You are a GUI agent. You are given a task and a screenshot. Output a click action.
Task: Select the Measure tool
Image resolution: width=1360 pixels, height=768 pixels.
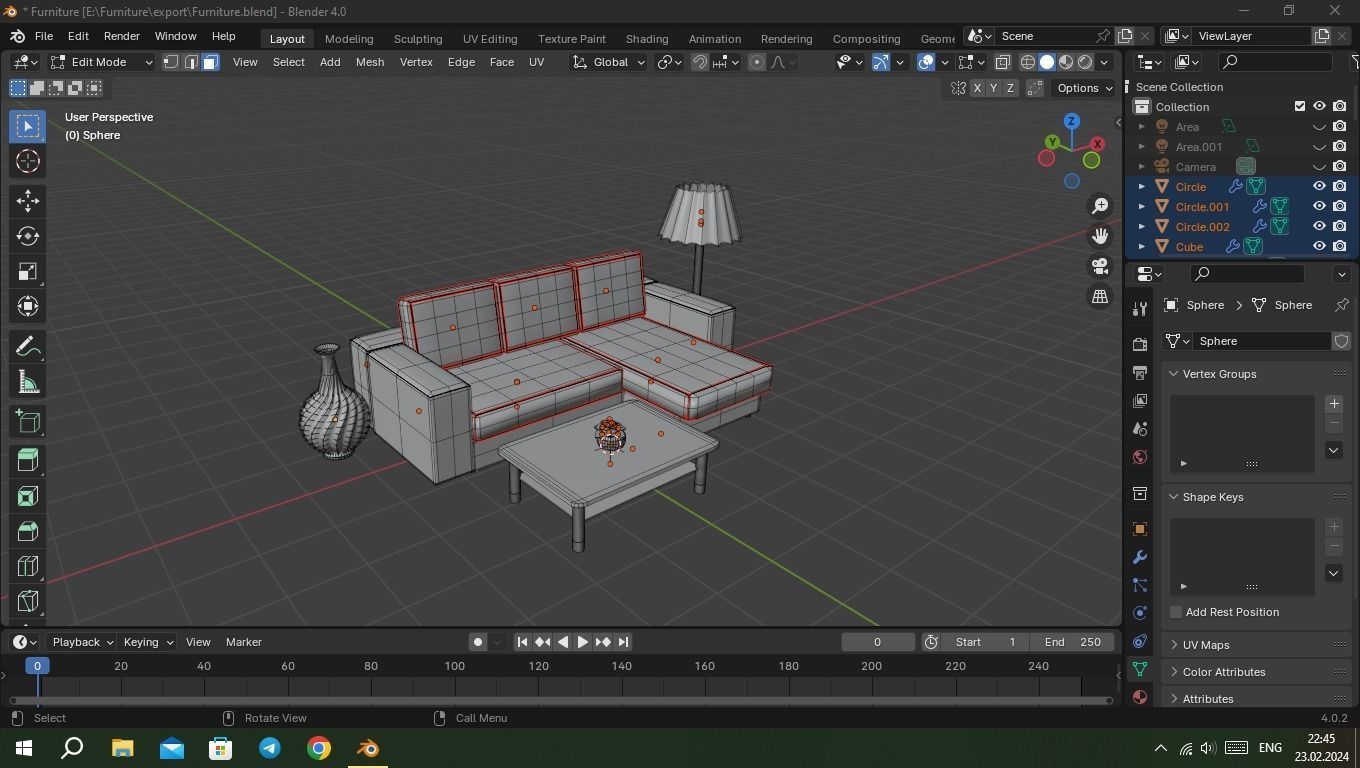[28, 383]
